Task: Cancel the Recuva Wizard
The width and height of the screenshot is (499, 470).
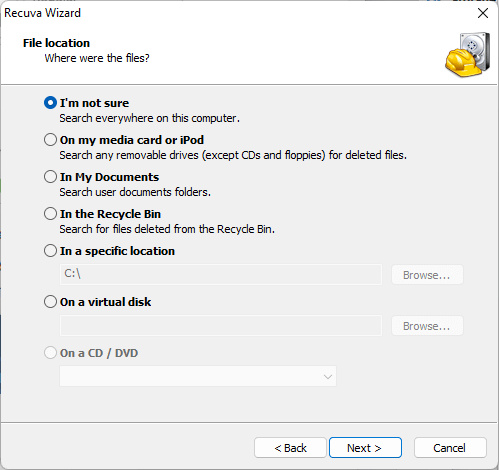Action: (450, 448)
